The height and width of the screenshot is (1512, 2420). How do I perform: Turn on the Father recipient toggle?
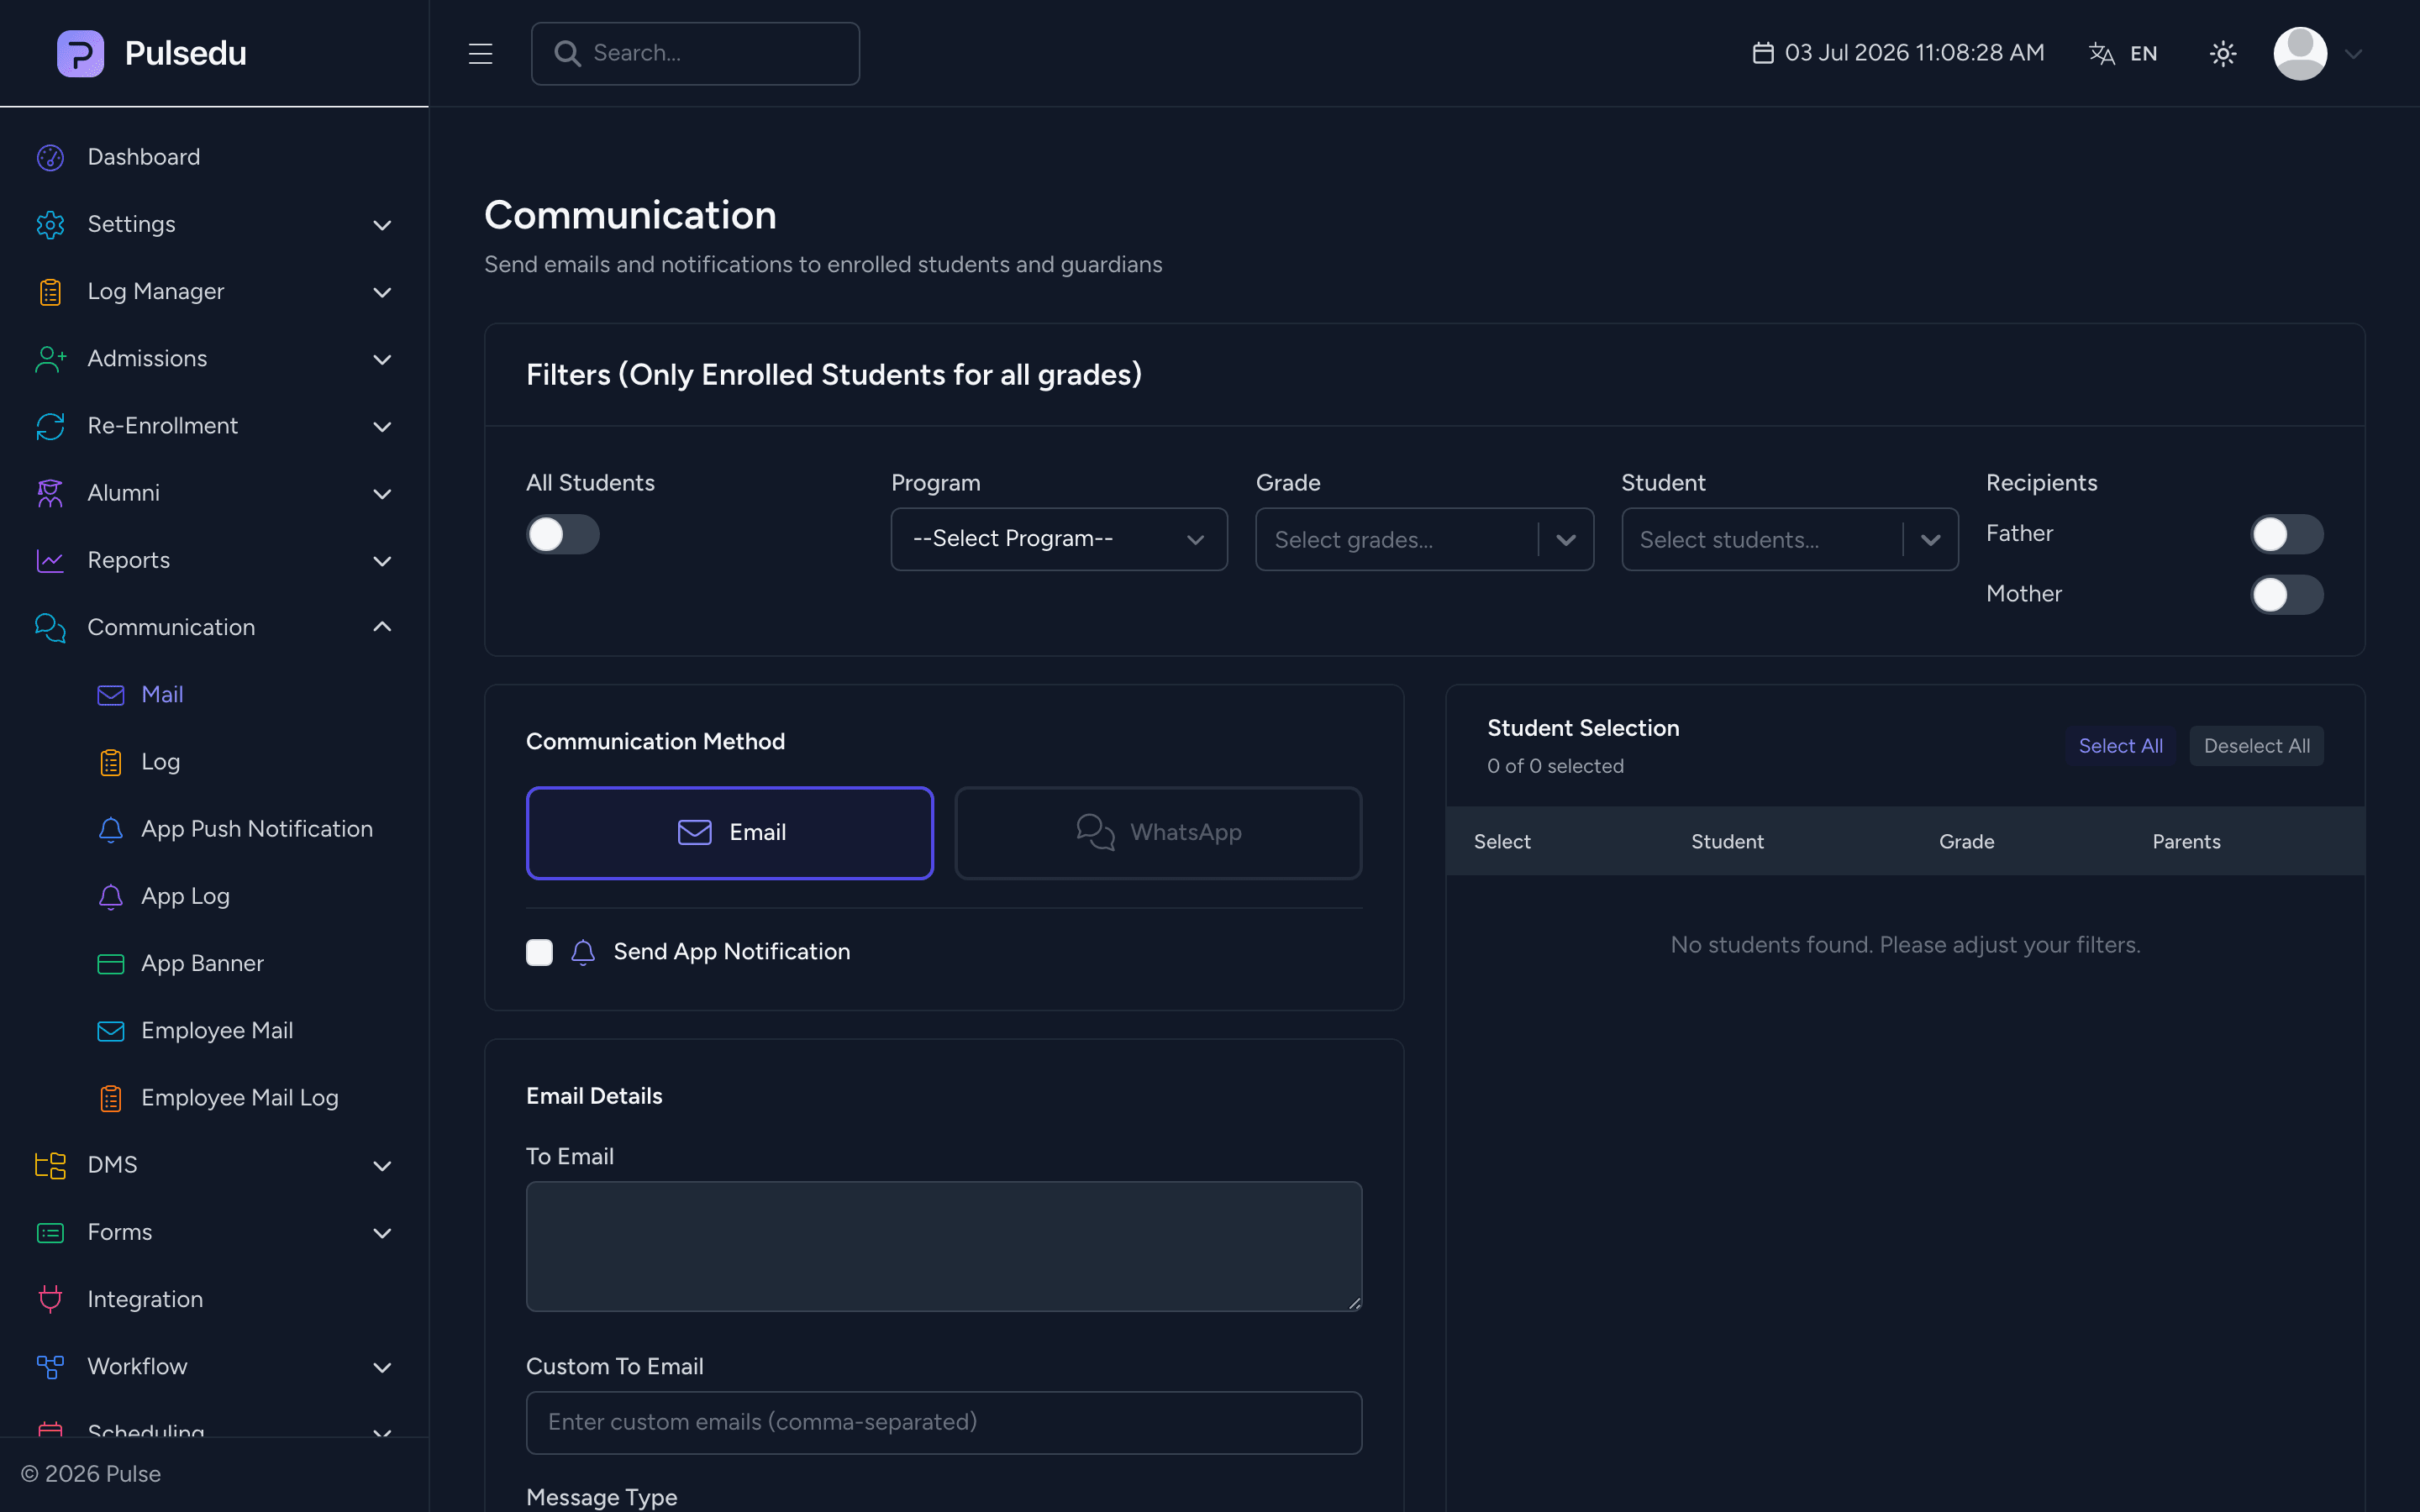2286,534
